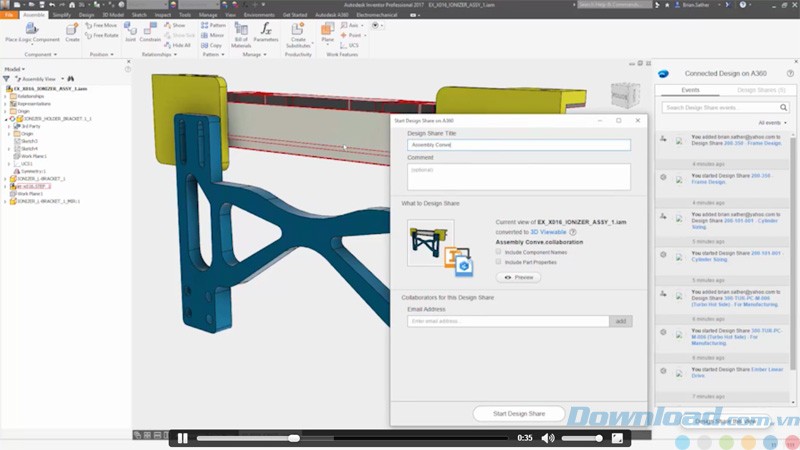Screen dimensions: 800x450
Task: Enable Include Component Names checkbox
Action: click(499, 252)
